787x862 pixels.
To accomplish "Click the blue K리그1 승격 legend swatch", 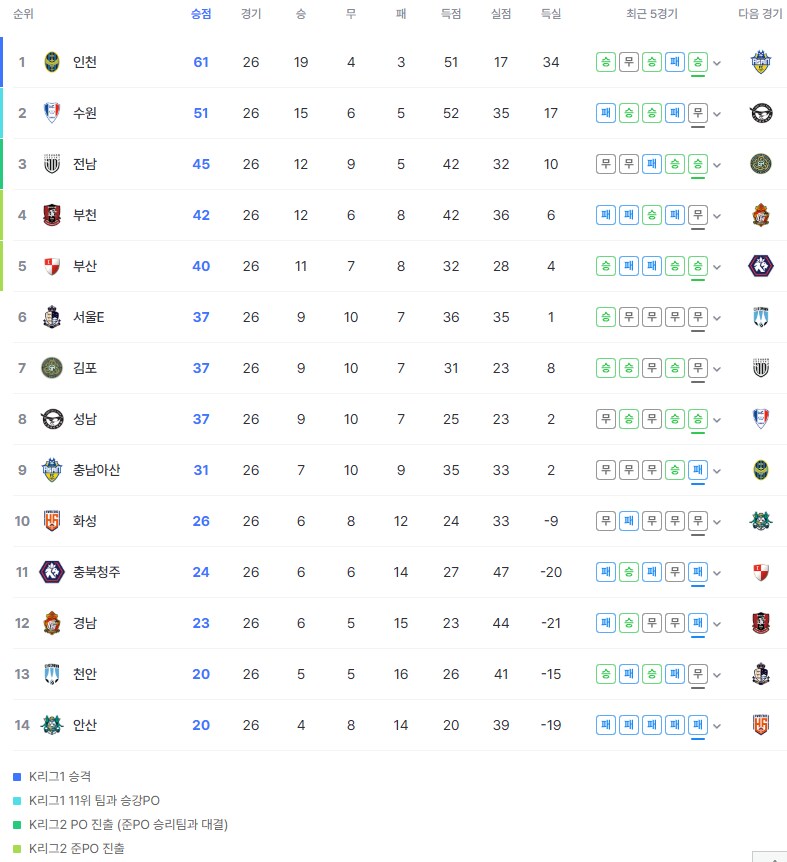I will (17, 777).
